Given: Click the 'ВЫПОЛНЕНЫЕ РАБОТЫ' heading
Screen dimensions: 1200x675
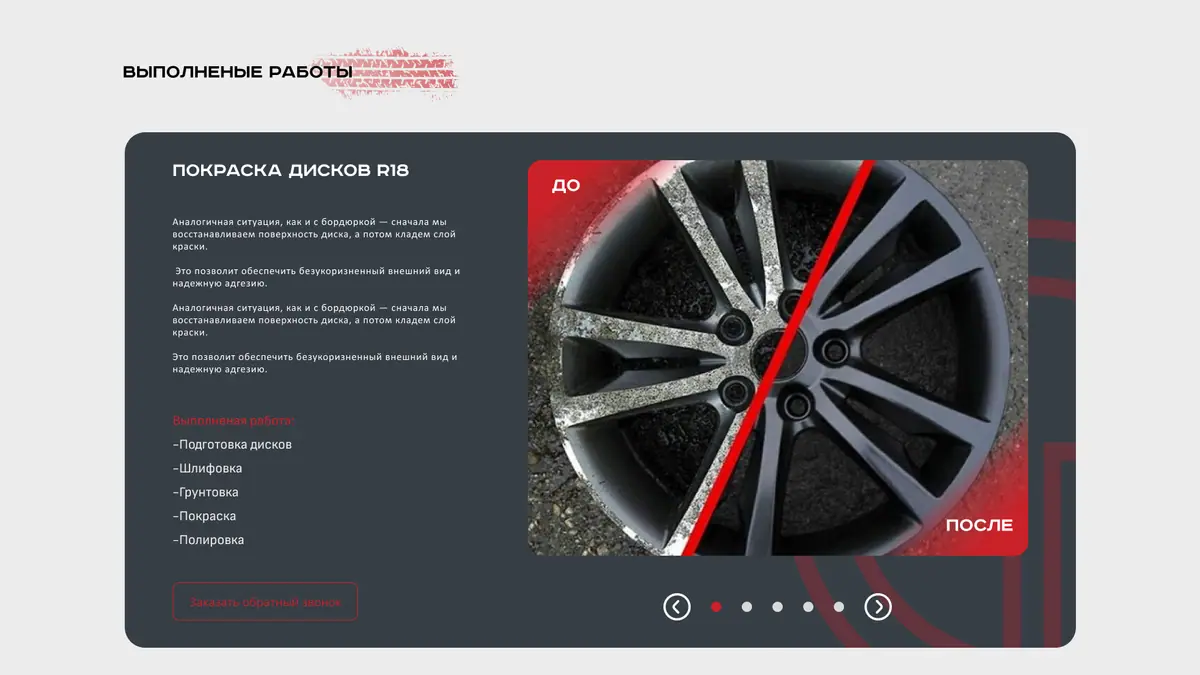Looking at the screenshot, I should [x=237, y=72].
